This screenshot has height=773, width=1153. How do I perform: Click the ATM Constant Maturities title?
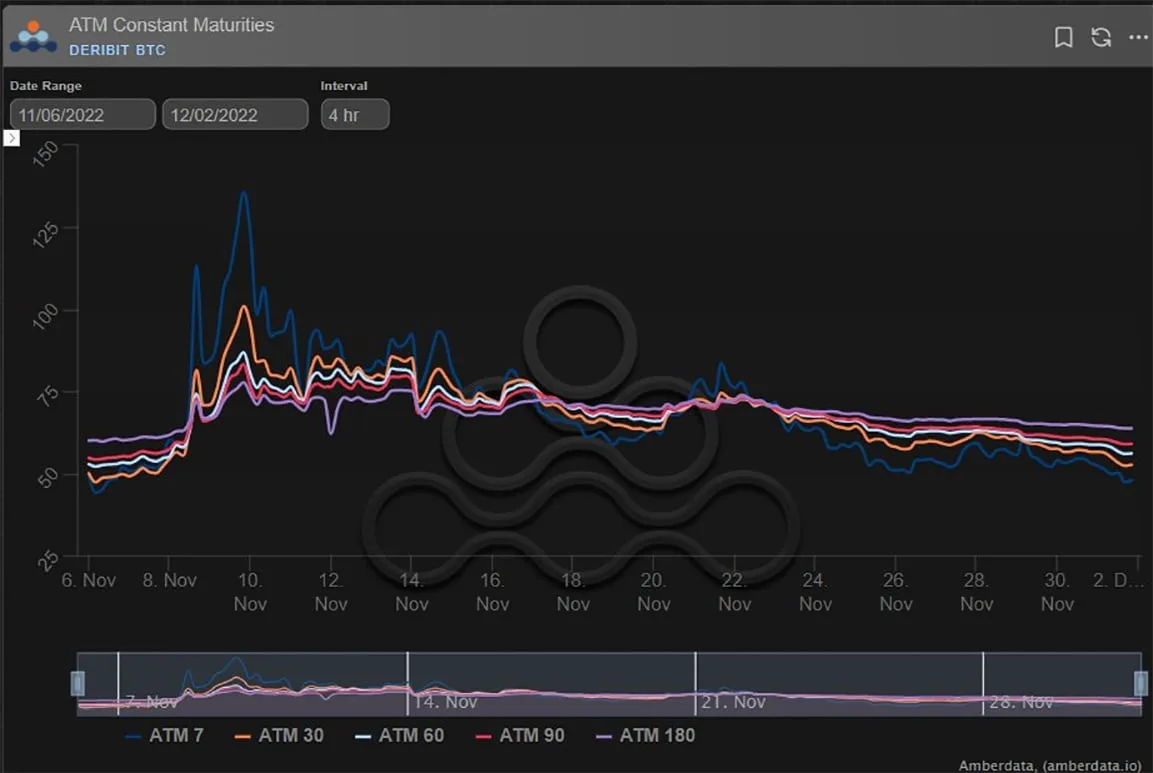pos(171,25)
